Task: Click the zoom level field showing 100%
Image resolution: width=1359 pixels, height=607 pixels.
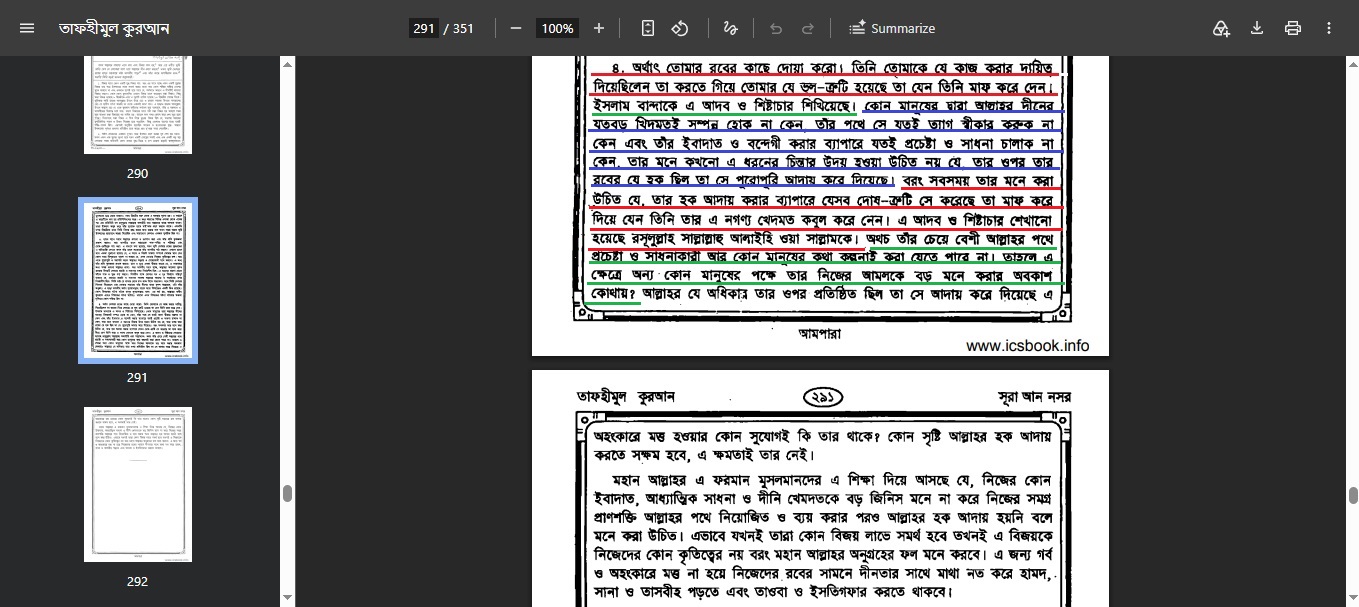Action: [x=557, y=28]
